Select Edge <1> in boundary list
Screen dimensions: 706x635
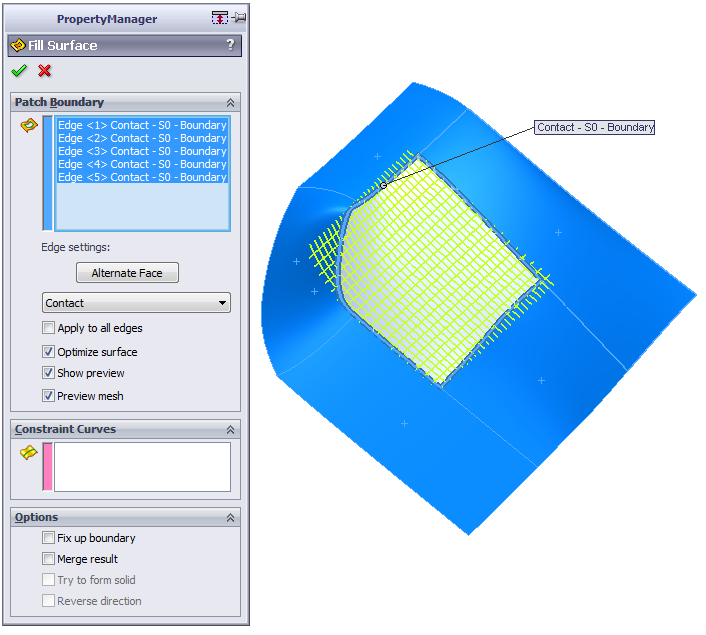[142, 125]
